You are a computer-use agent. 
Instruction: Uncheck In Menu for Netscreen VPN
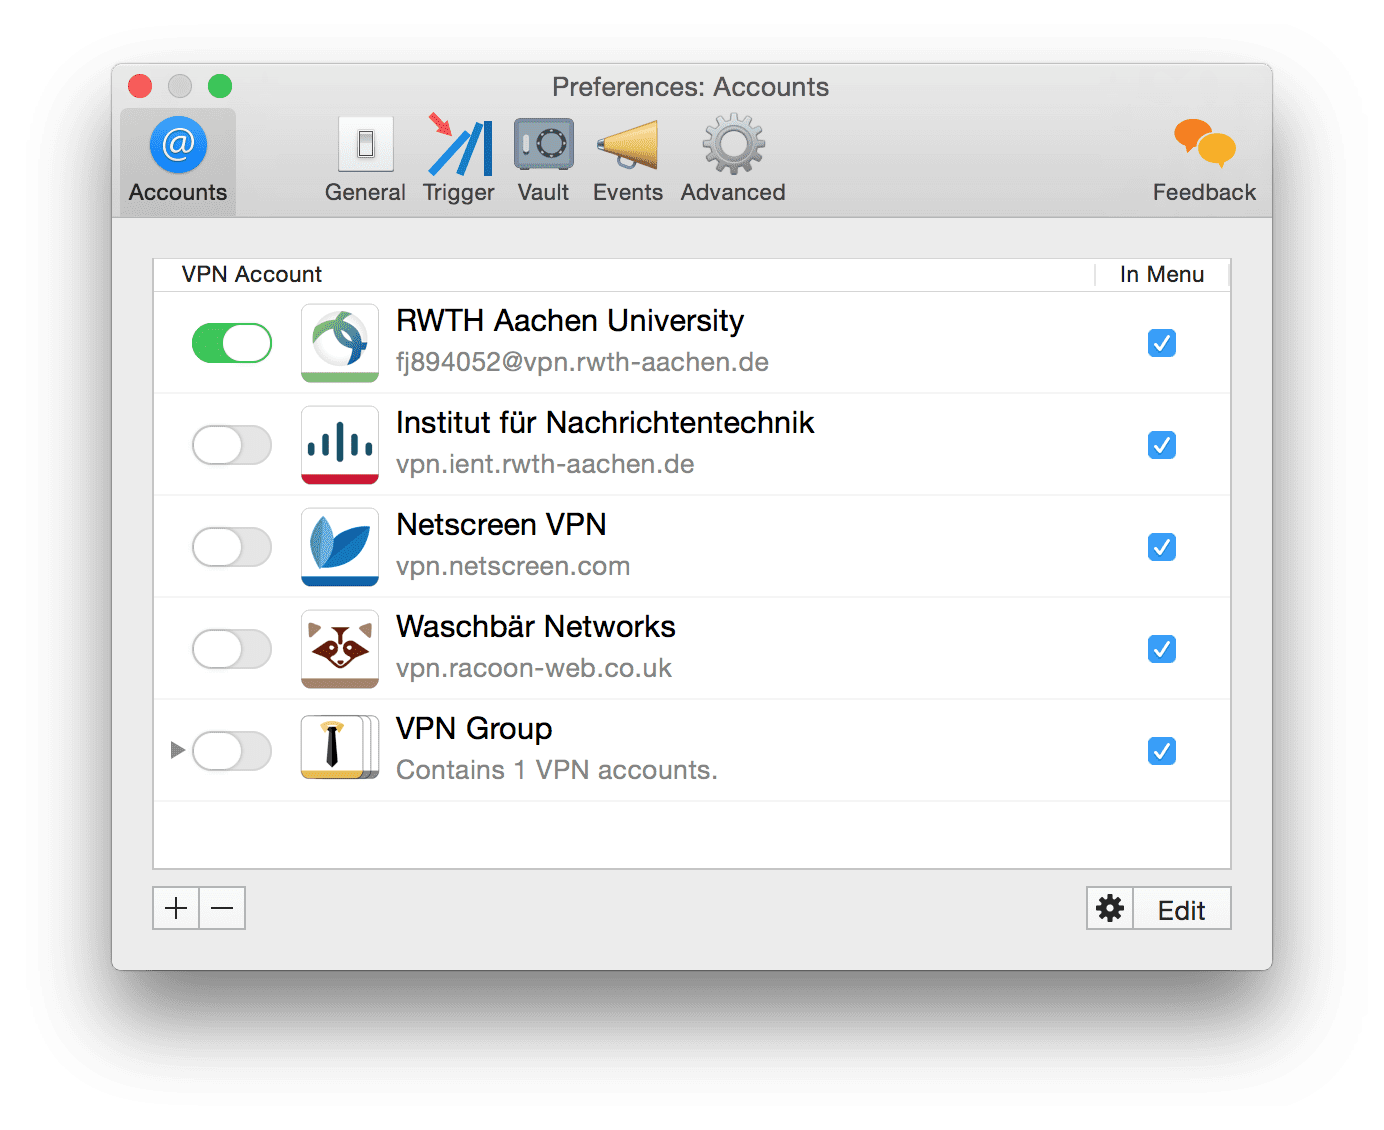coord(1162,547)
